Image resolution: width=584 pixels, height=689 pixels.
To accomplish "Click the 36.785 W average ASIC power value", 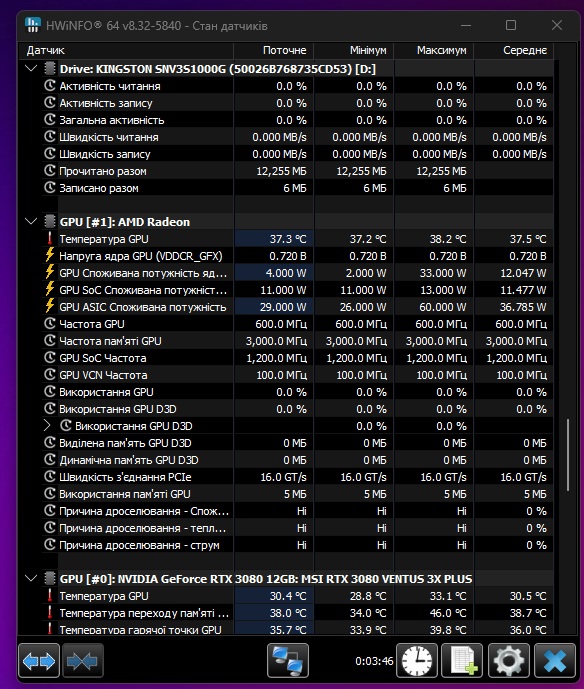I will coord(523,307).
